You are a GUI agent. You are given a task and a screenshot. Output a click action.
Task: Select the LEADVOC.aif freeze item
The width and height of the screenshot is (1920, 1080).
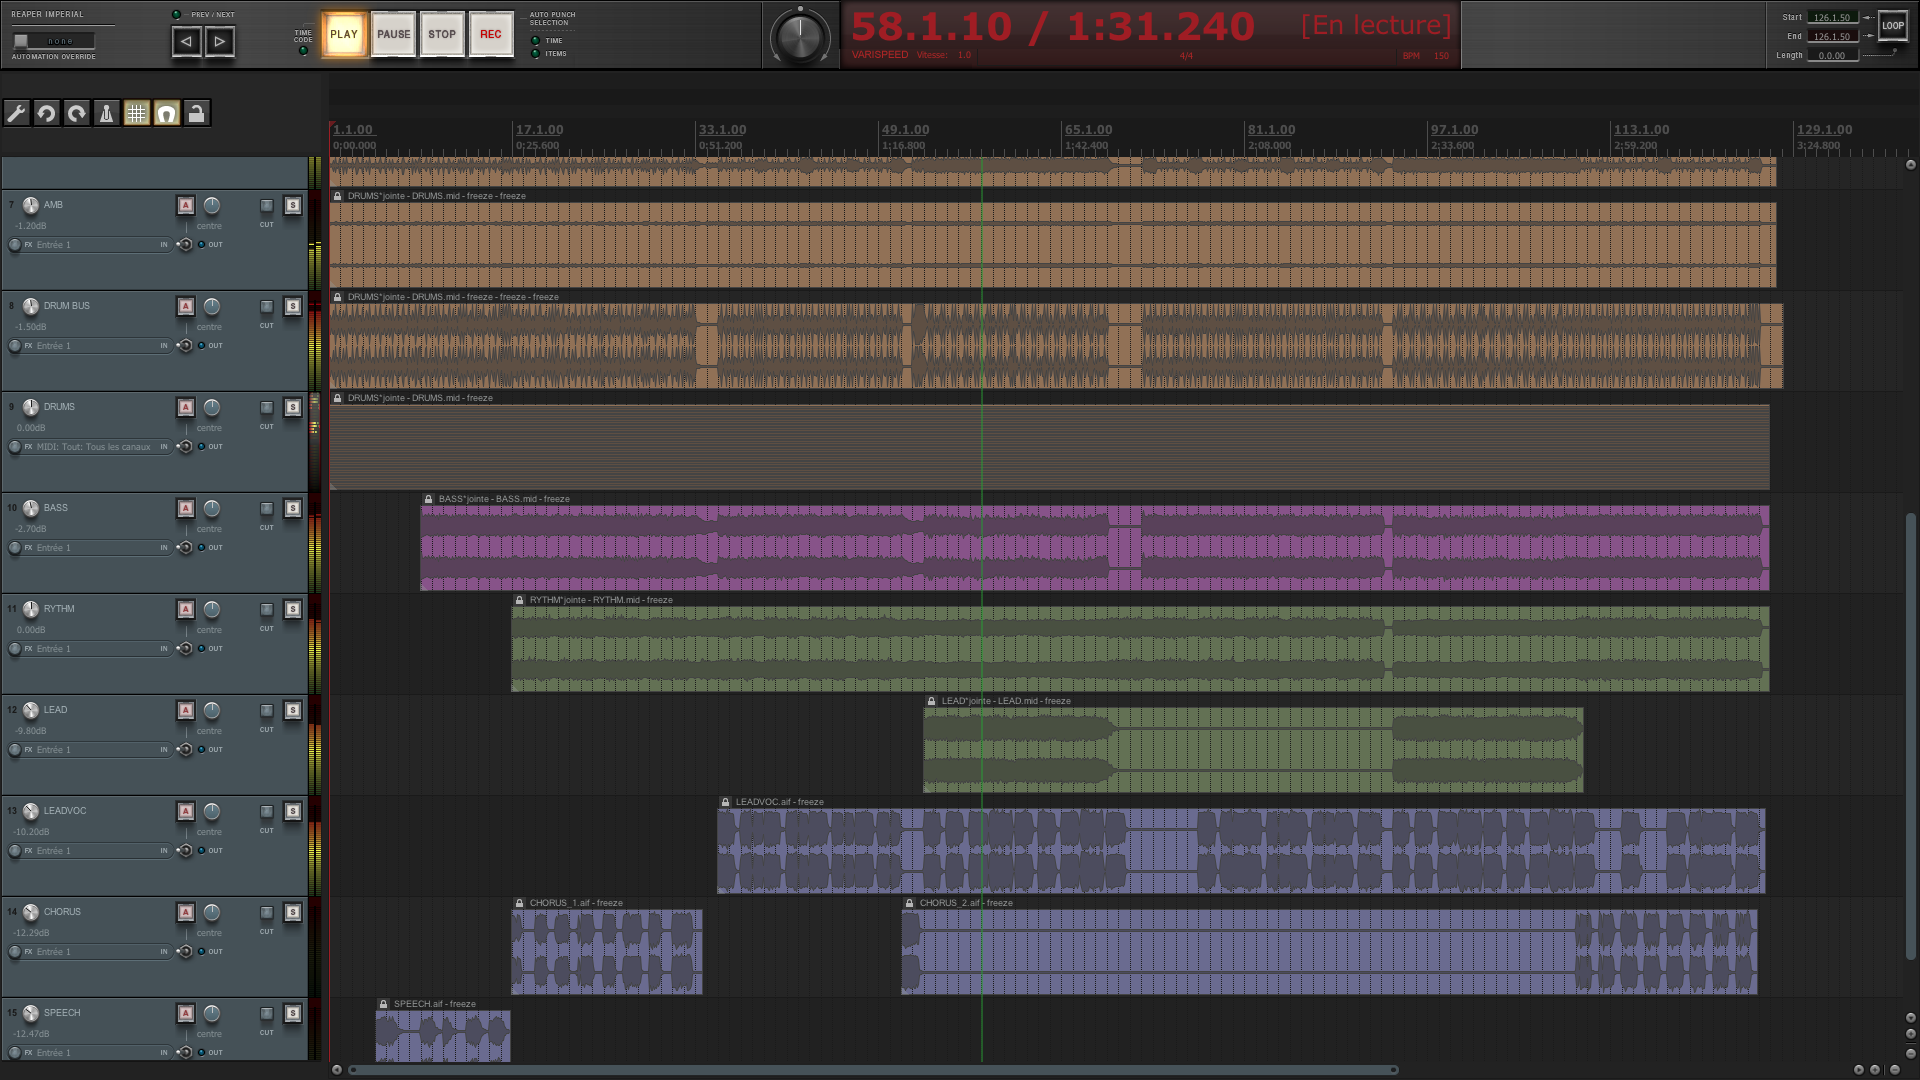tap(1240, 851)
